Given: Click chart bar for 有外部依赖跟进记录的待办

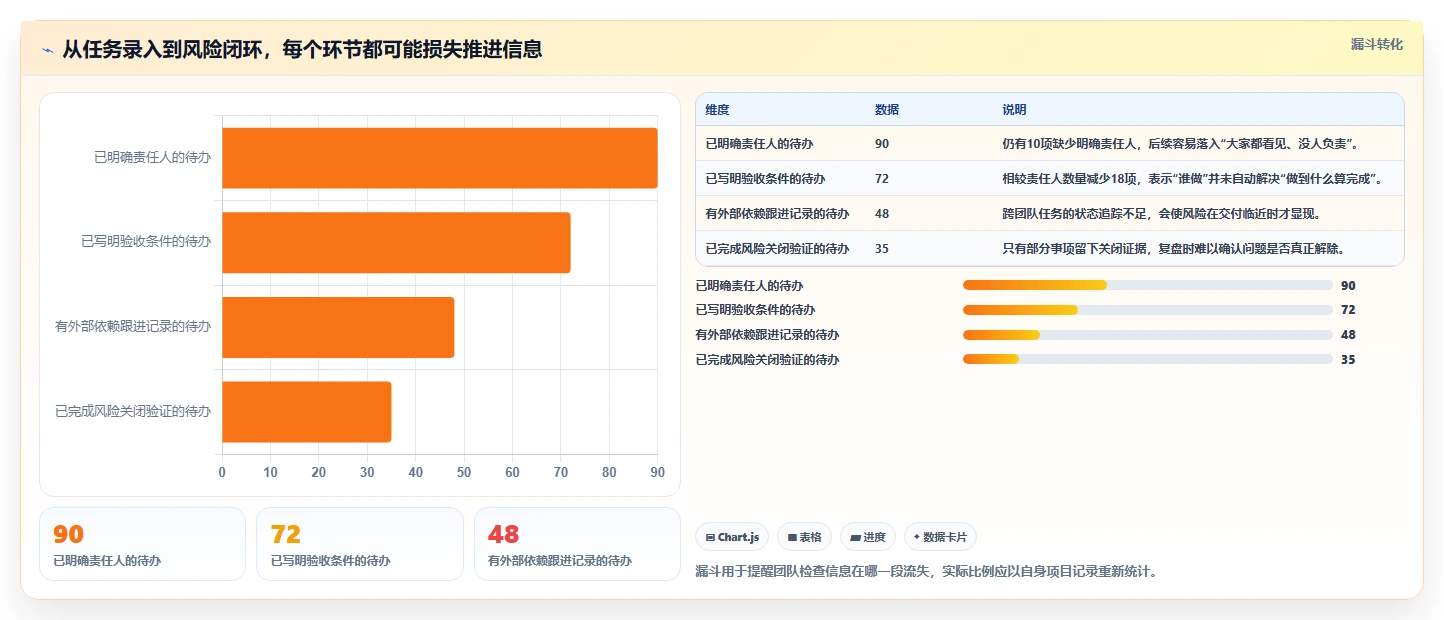Looking at the screenshot, I should tap(338, 327).
